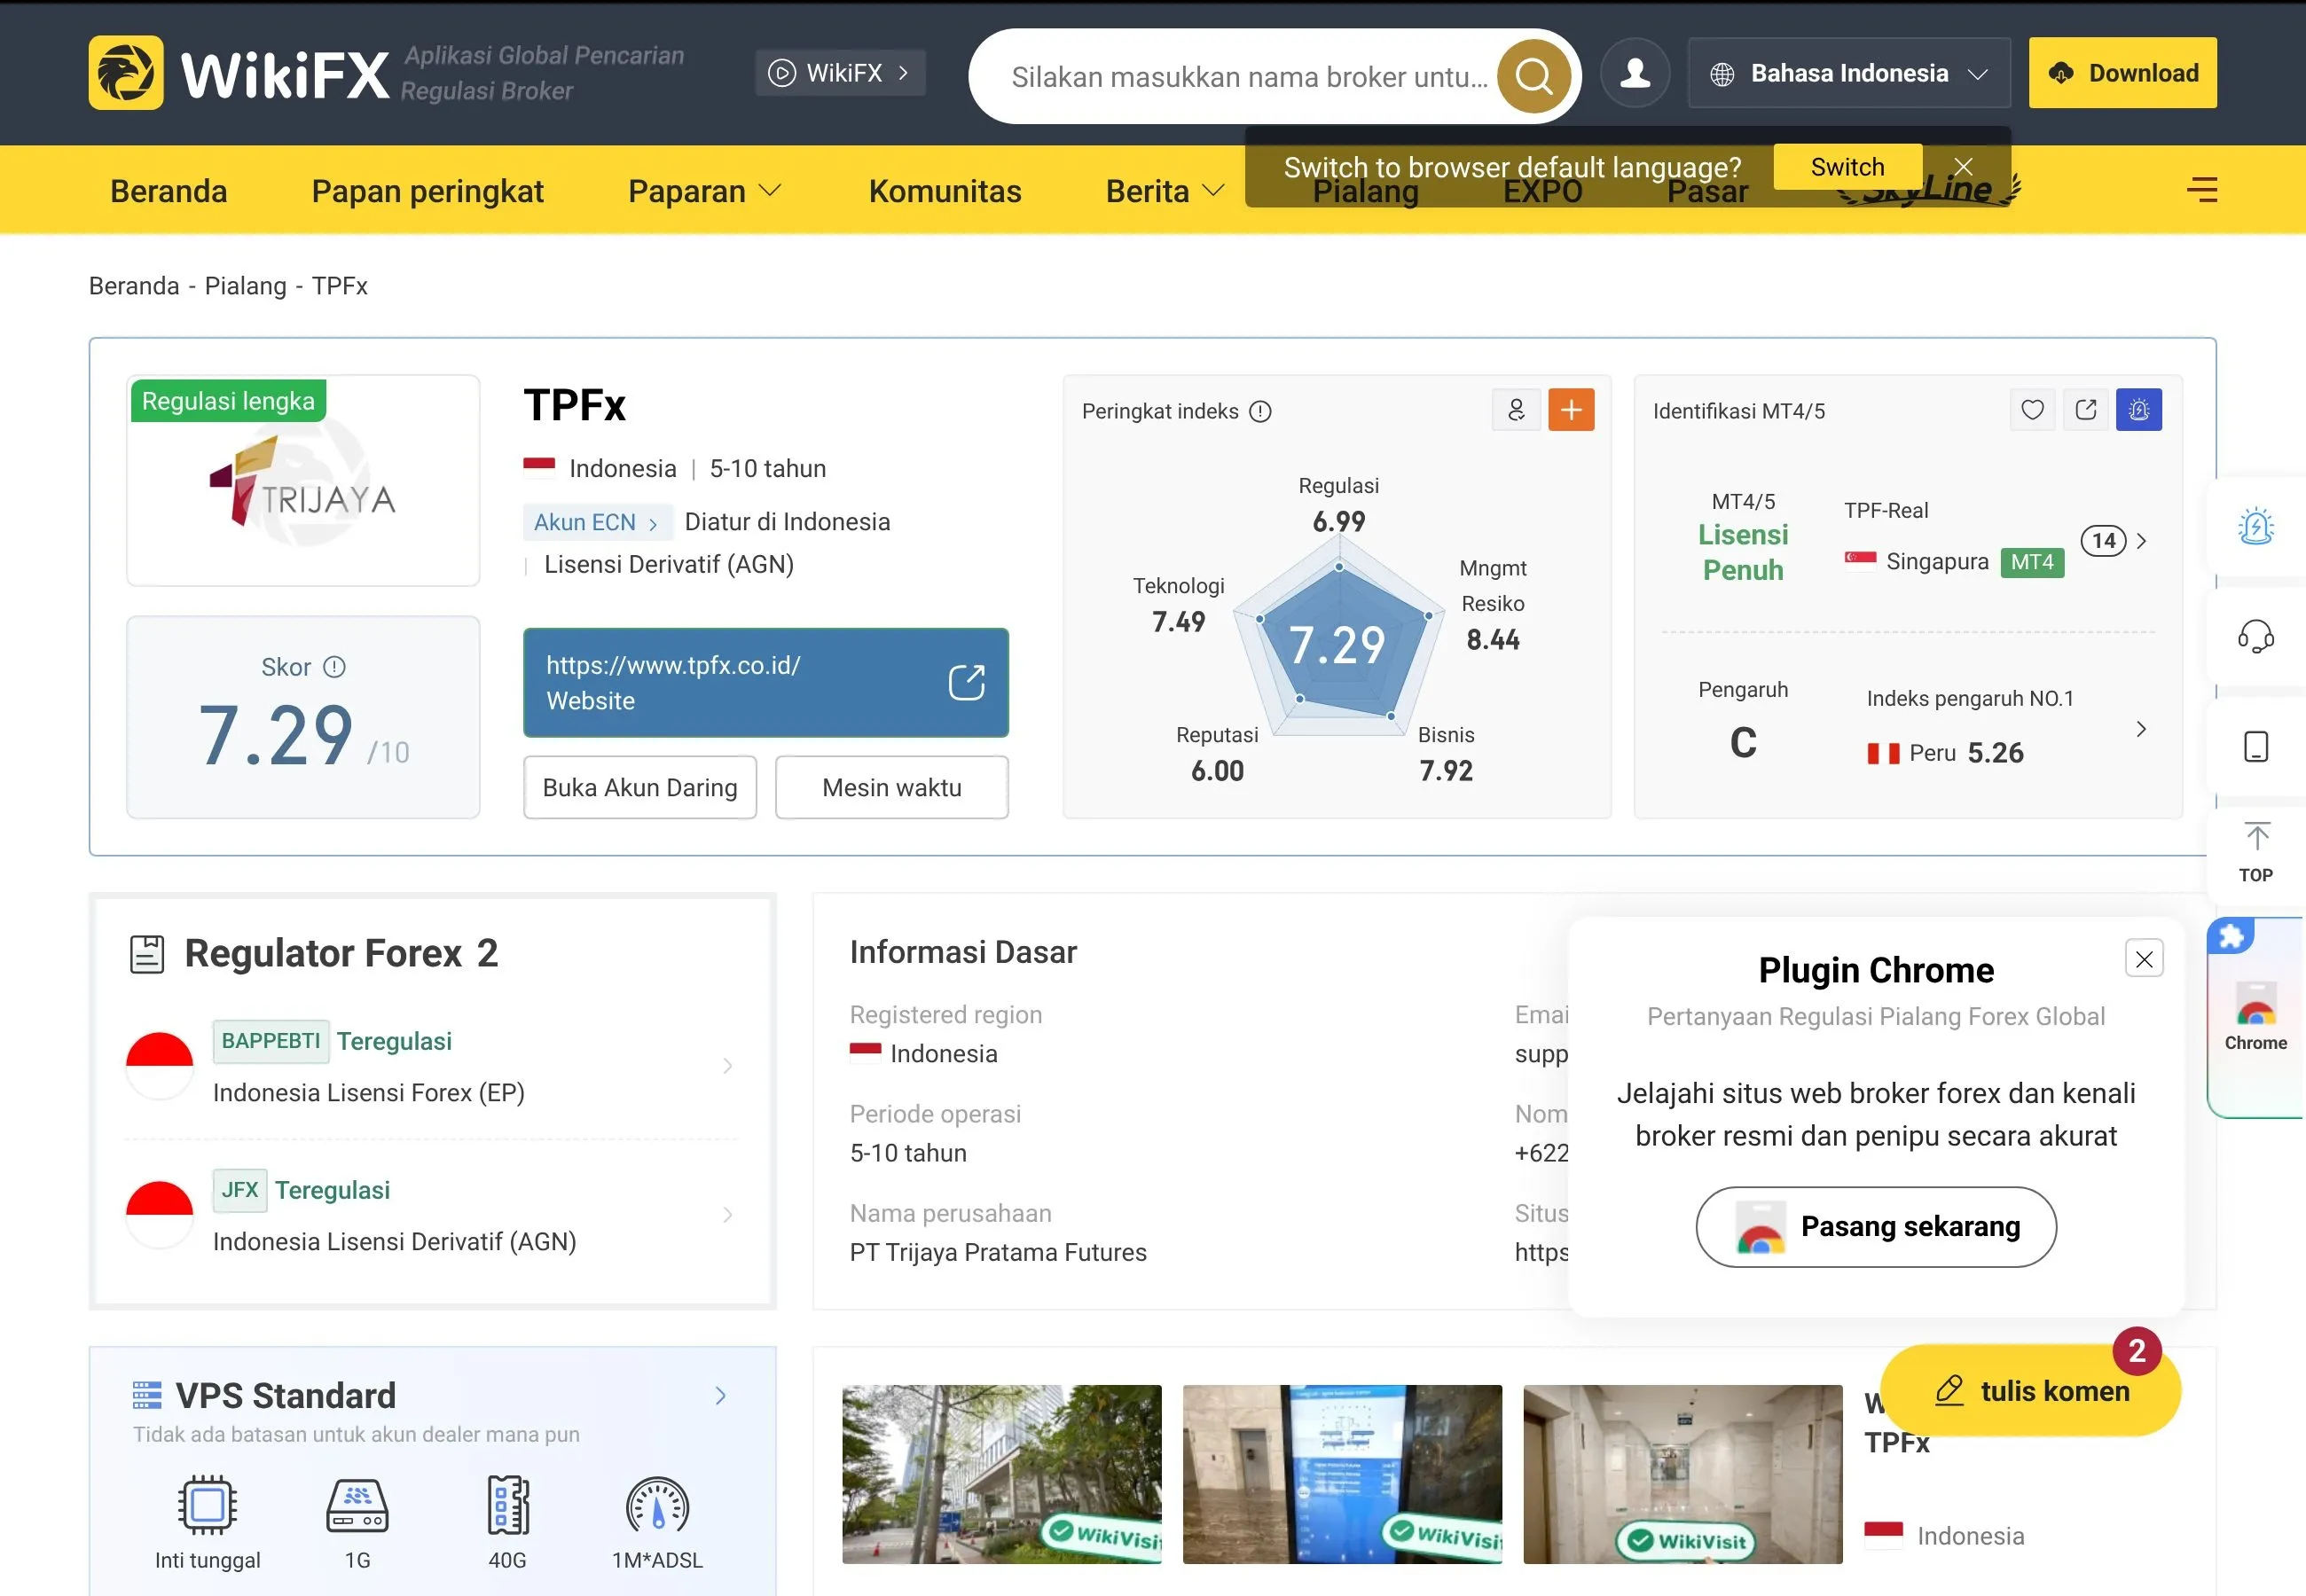
Task: Expand the Berita menu dropdown
Action: tap(1165, 191)
